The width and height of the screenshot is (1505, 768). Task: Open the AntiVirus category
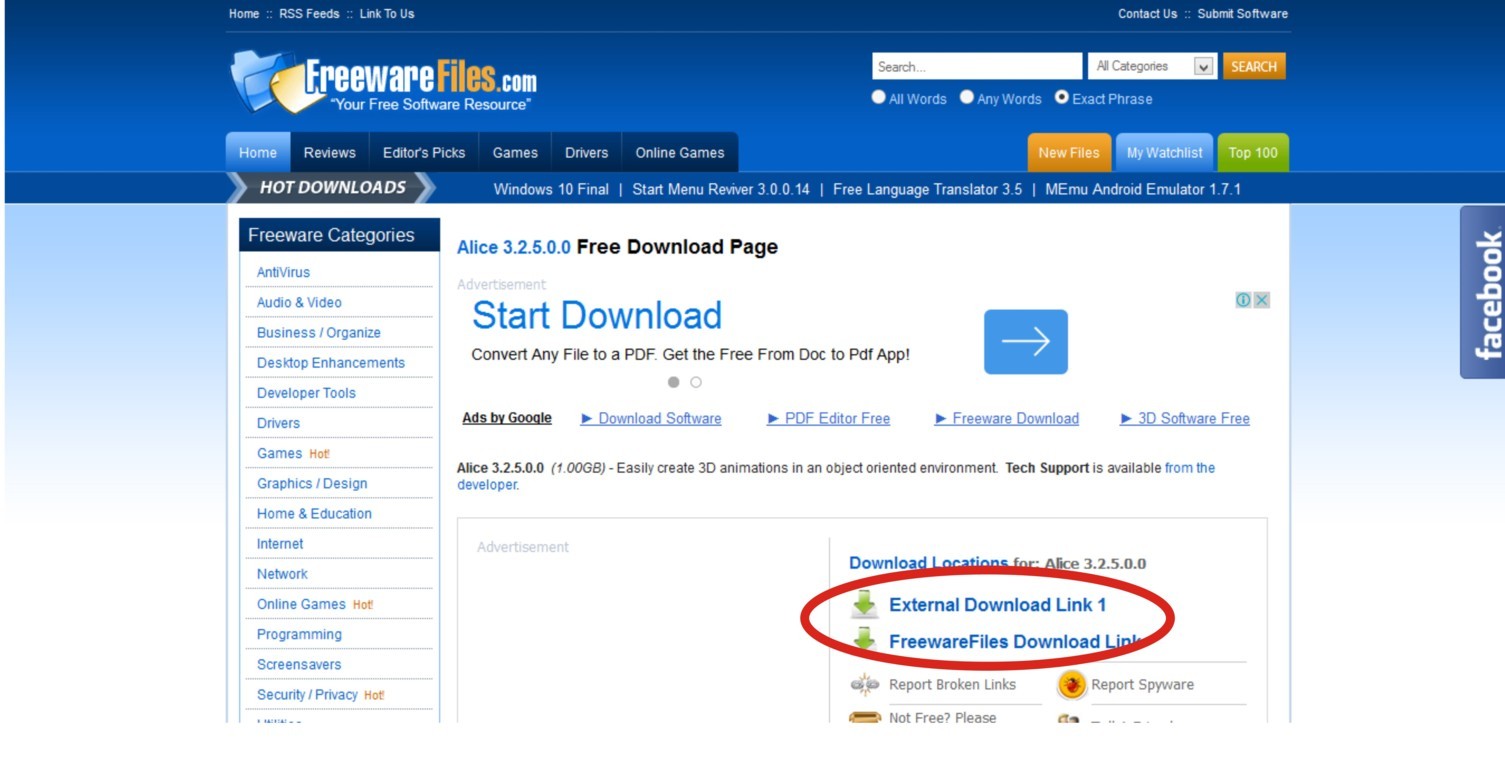click(x=284, y=272)
